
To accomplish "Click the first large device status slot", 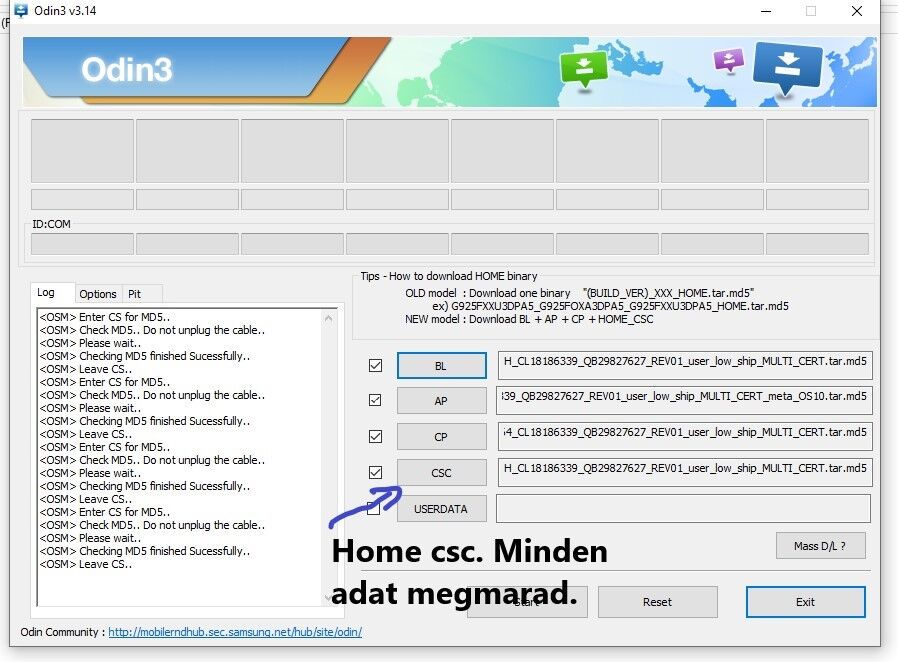I will pyautogui.click(x=82, y=151).
